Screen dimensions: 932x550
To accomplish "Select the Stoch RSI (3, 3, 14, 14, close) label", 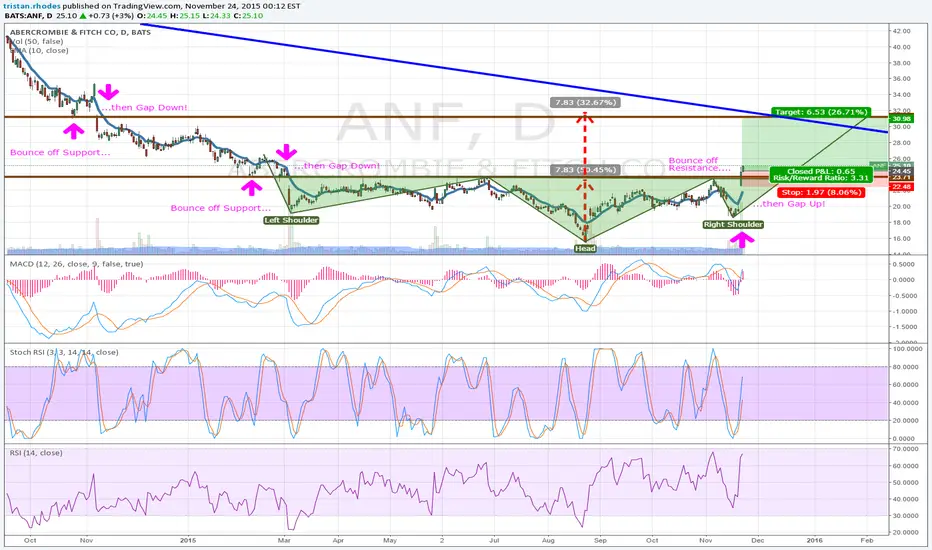I will coord(64,352).
